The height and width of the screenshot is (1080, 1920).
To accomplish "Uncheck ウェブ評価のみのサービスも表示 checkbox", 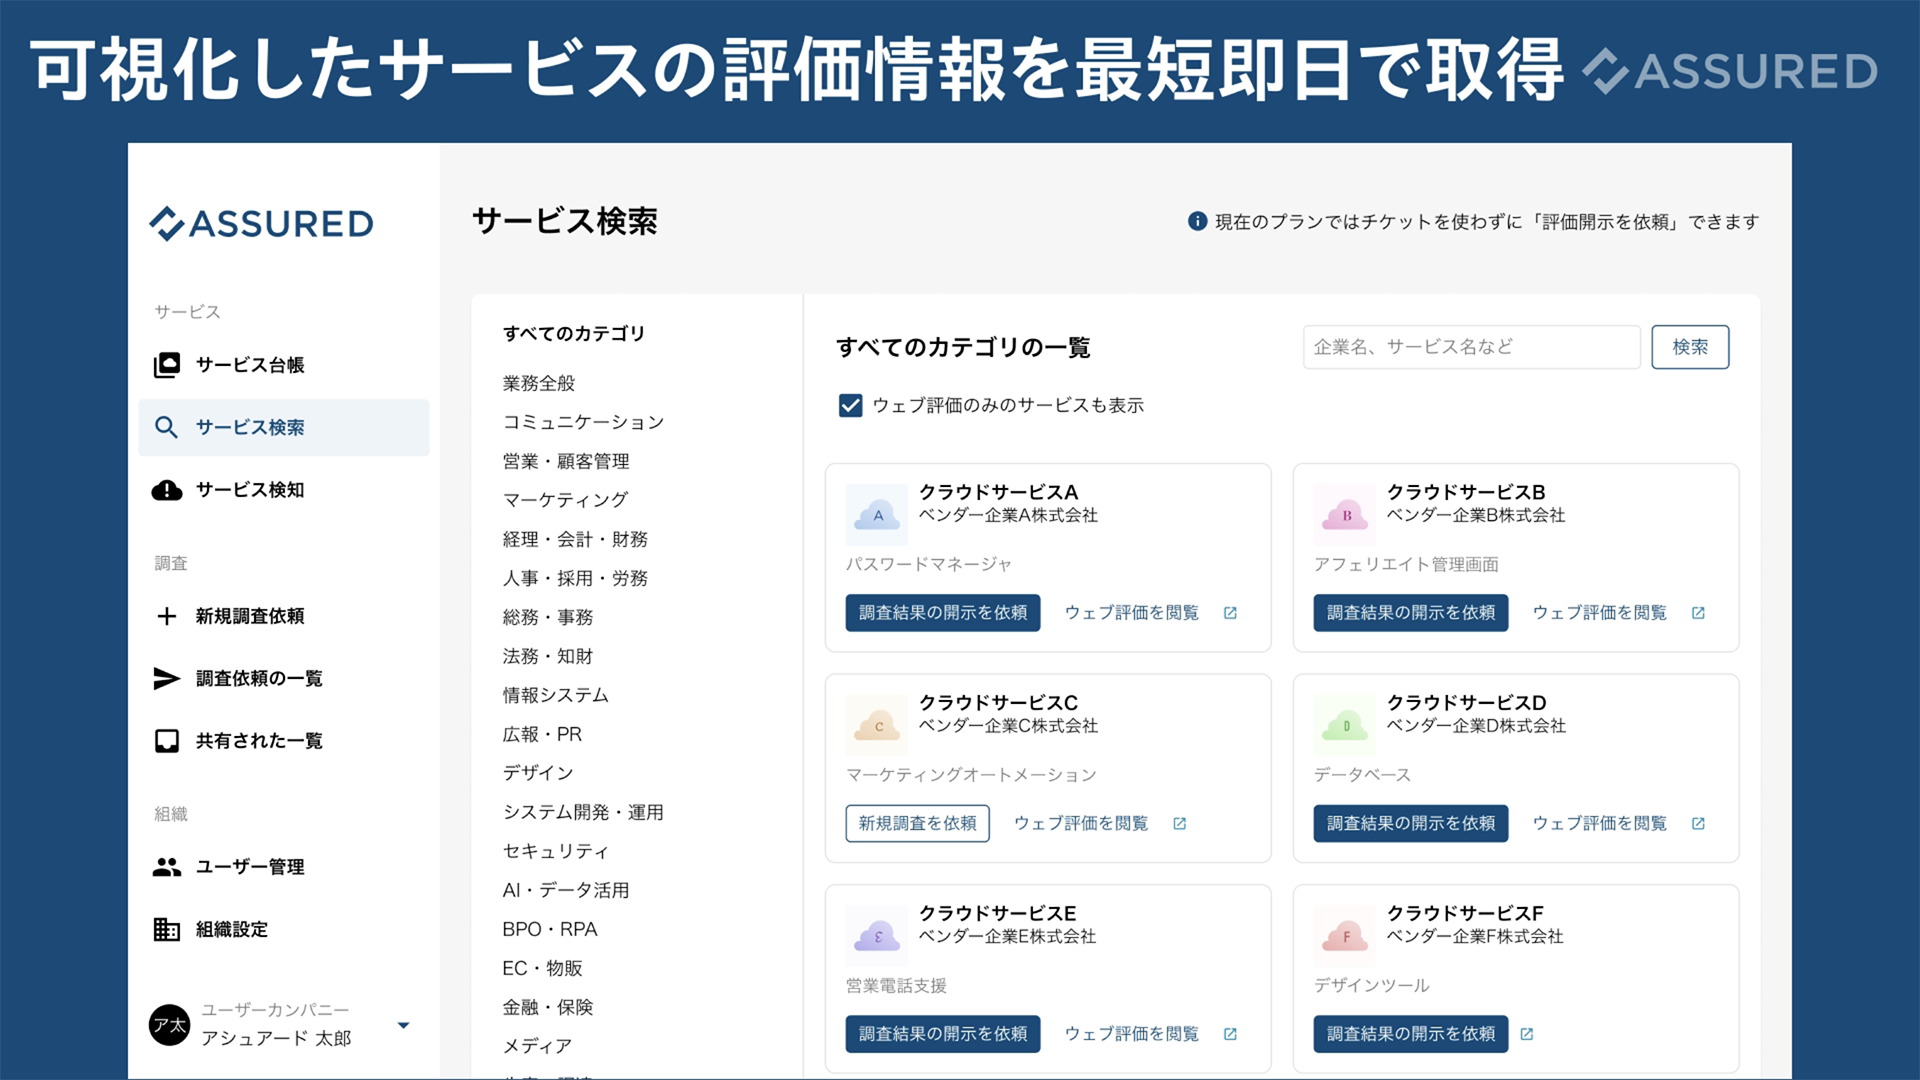I will (850, 405).
